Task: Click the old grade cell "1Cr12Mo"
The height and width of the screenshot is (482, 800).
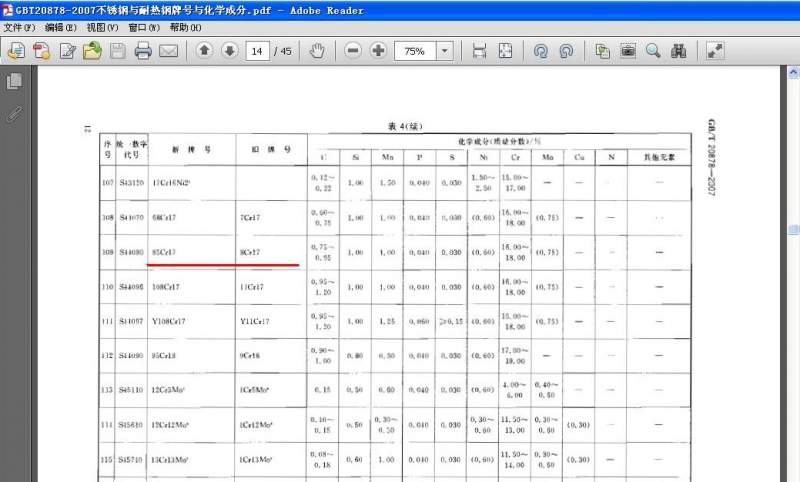Action: (256, 424)
